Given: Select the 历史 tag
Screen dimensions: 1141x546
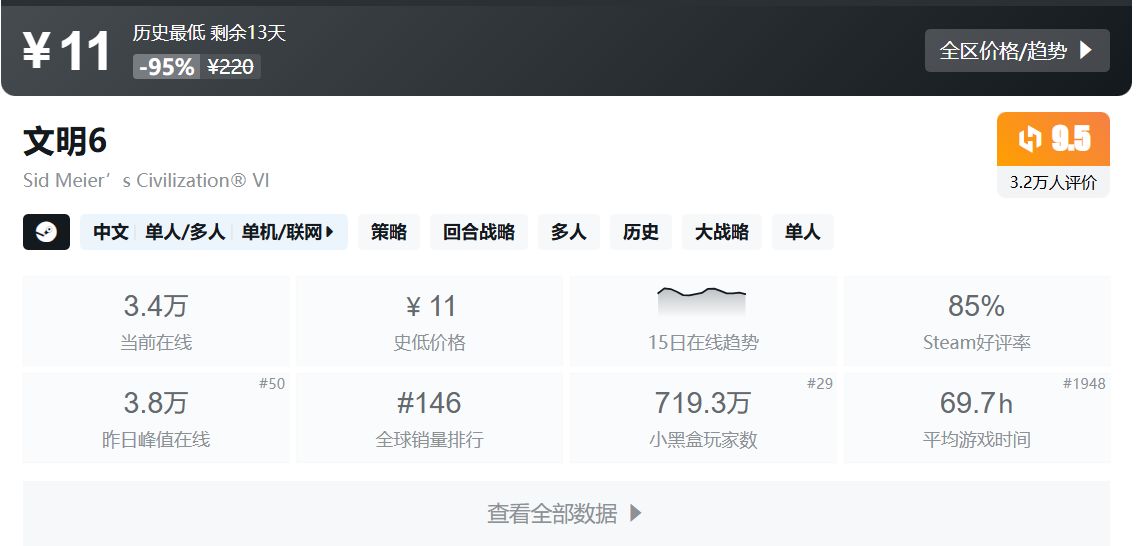Looking at the screenshot, I should pyautogui.click(x=641, y=232).
